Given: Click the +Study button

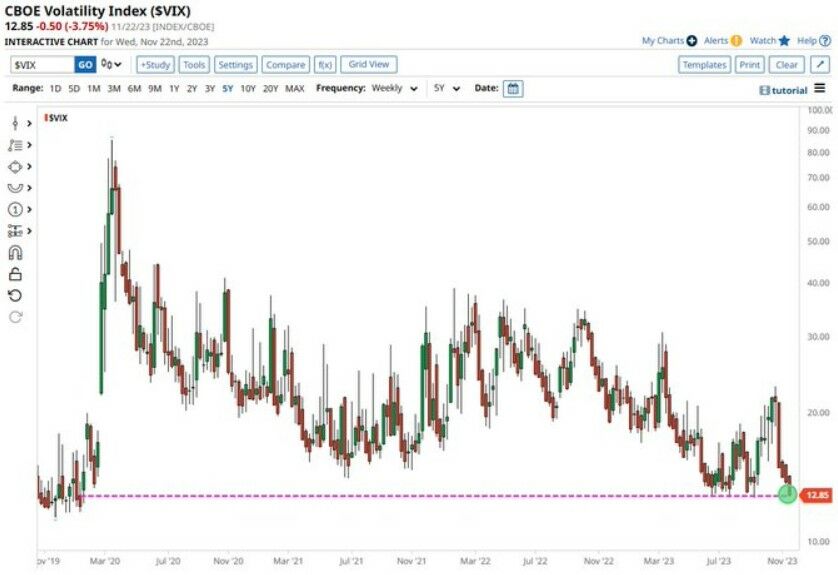Looking at the screenshot, I should click(155, 65).
